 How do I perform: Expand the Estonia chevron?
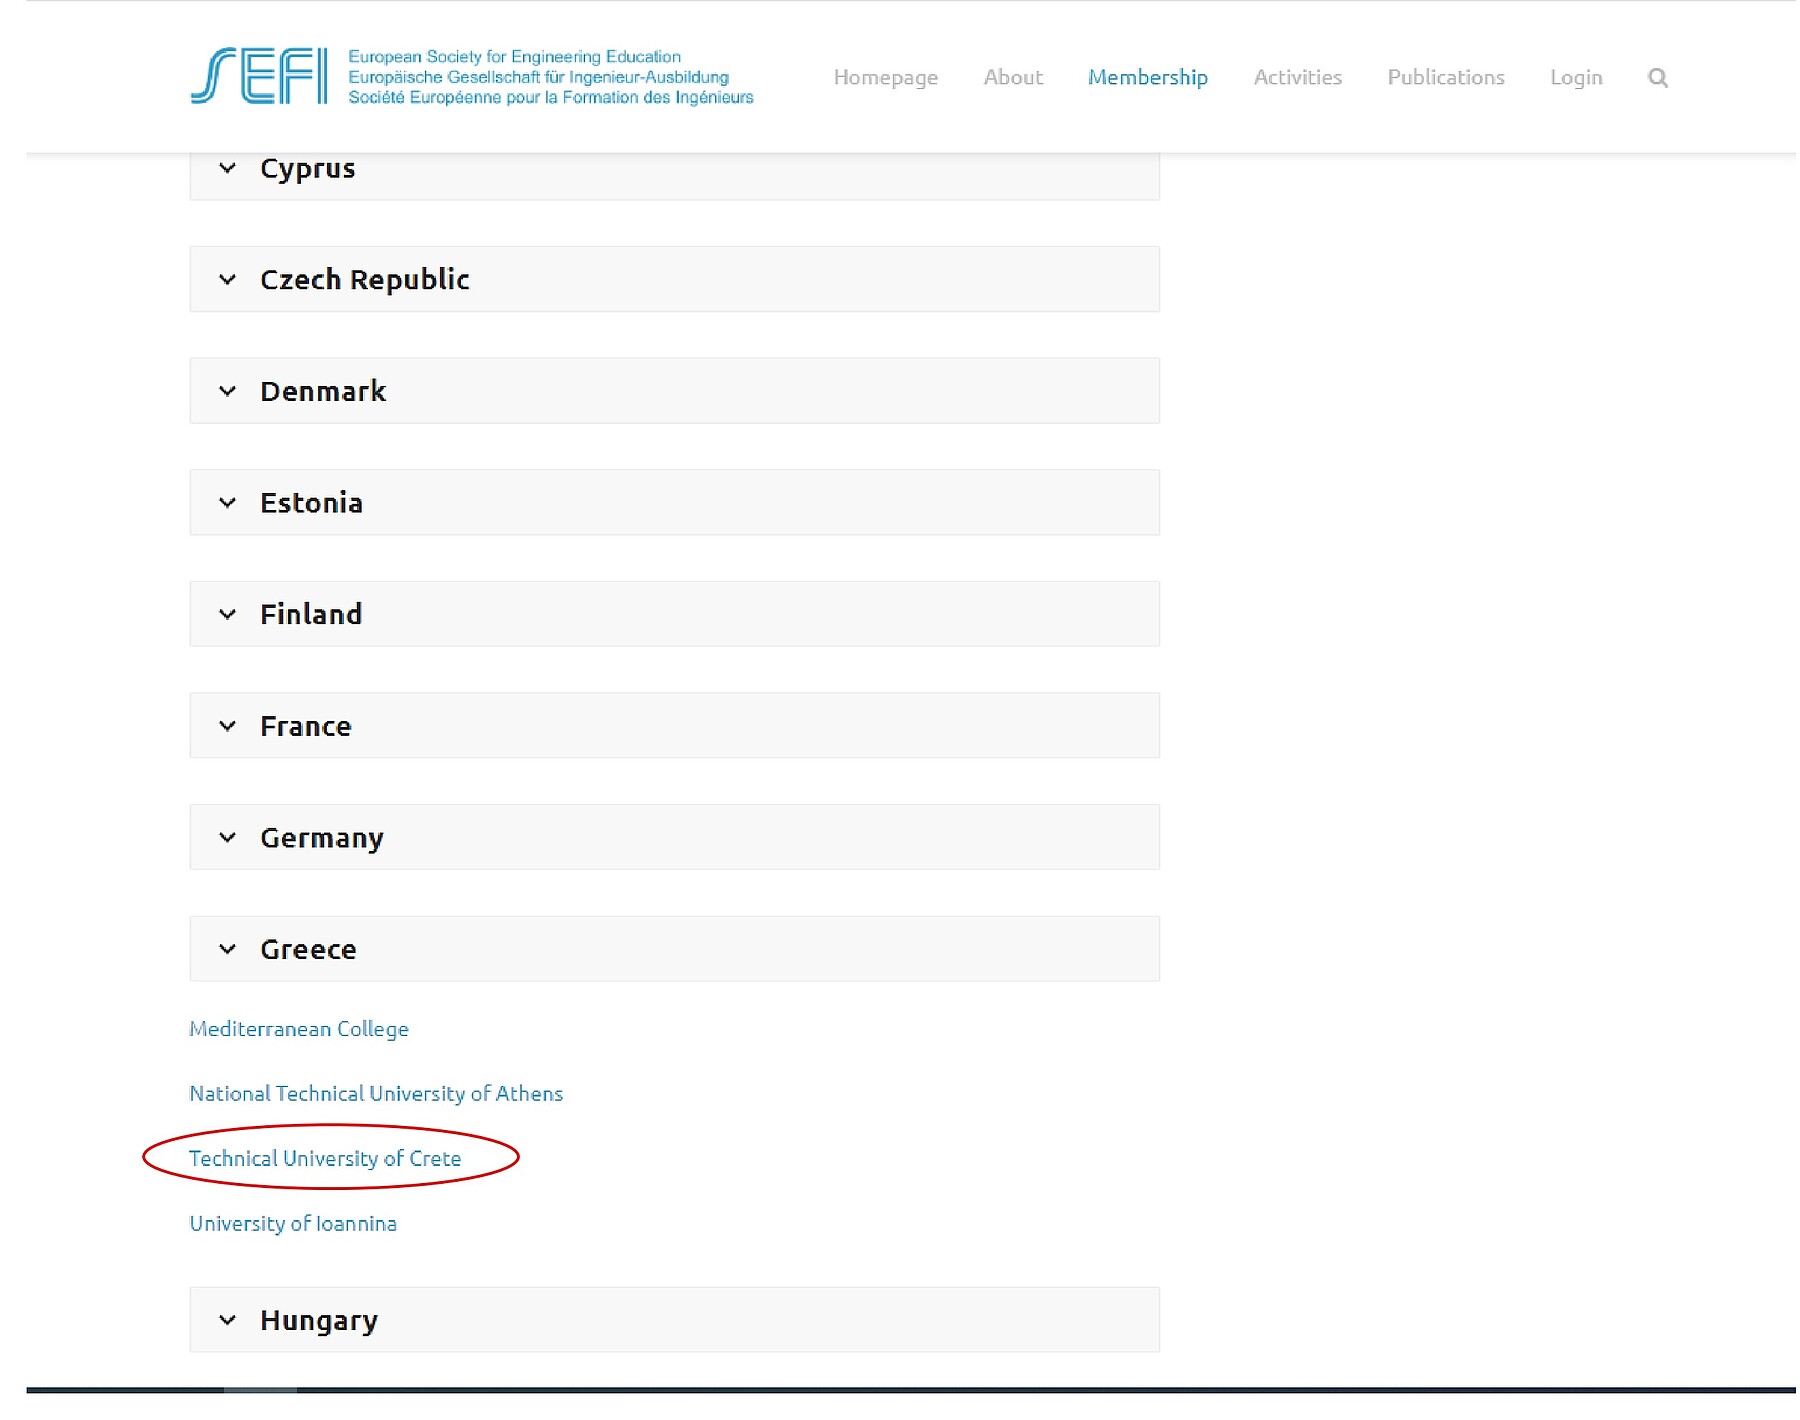227,503
